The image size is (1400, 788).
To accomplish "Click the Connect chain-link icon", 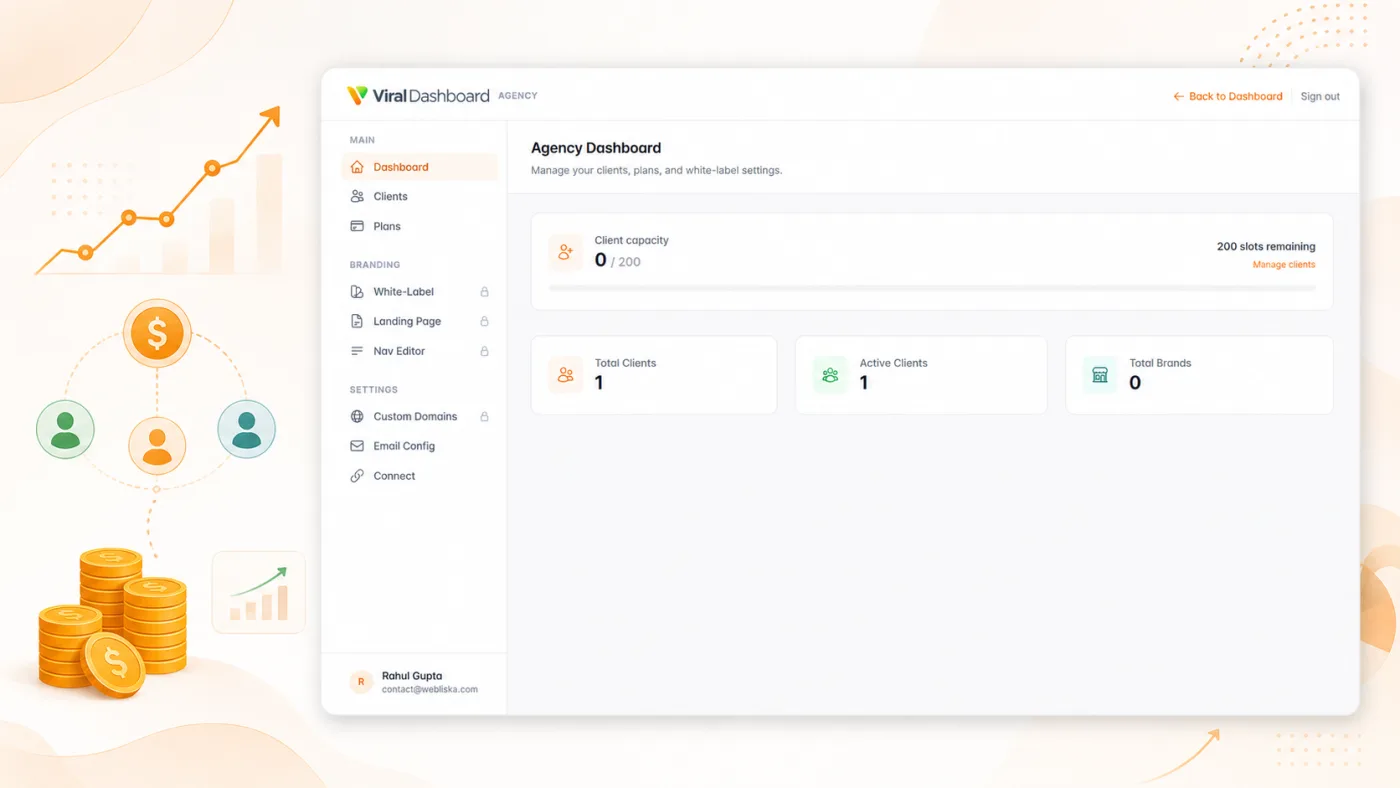I will tap(357, 476).
